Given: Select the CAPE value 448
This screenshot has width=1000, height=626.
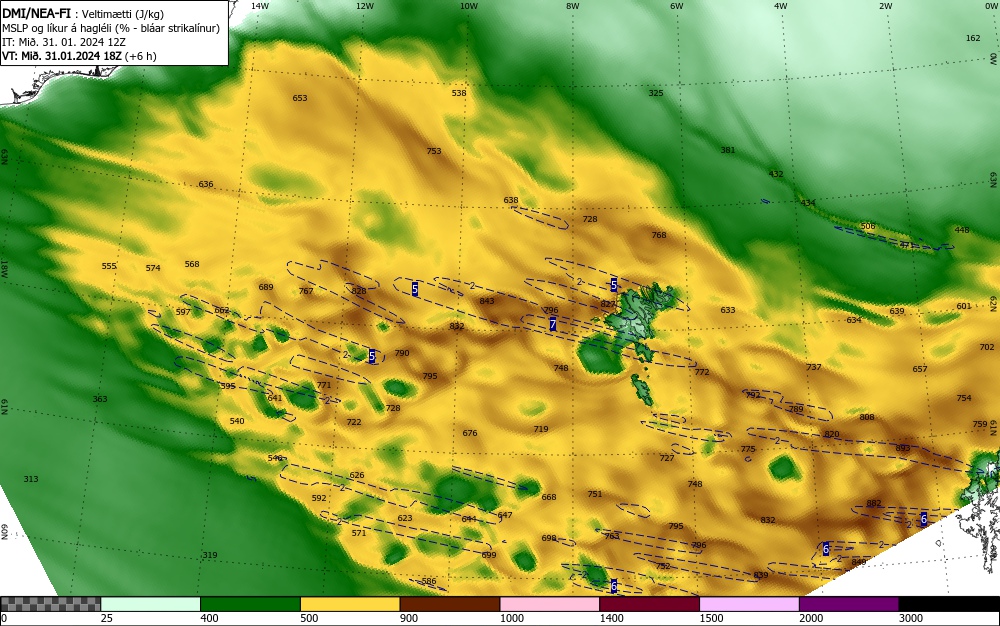Looking at the screenshot, I should click(962, 230).
